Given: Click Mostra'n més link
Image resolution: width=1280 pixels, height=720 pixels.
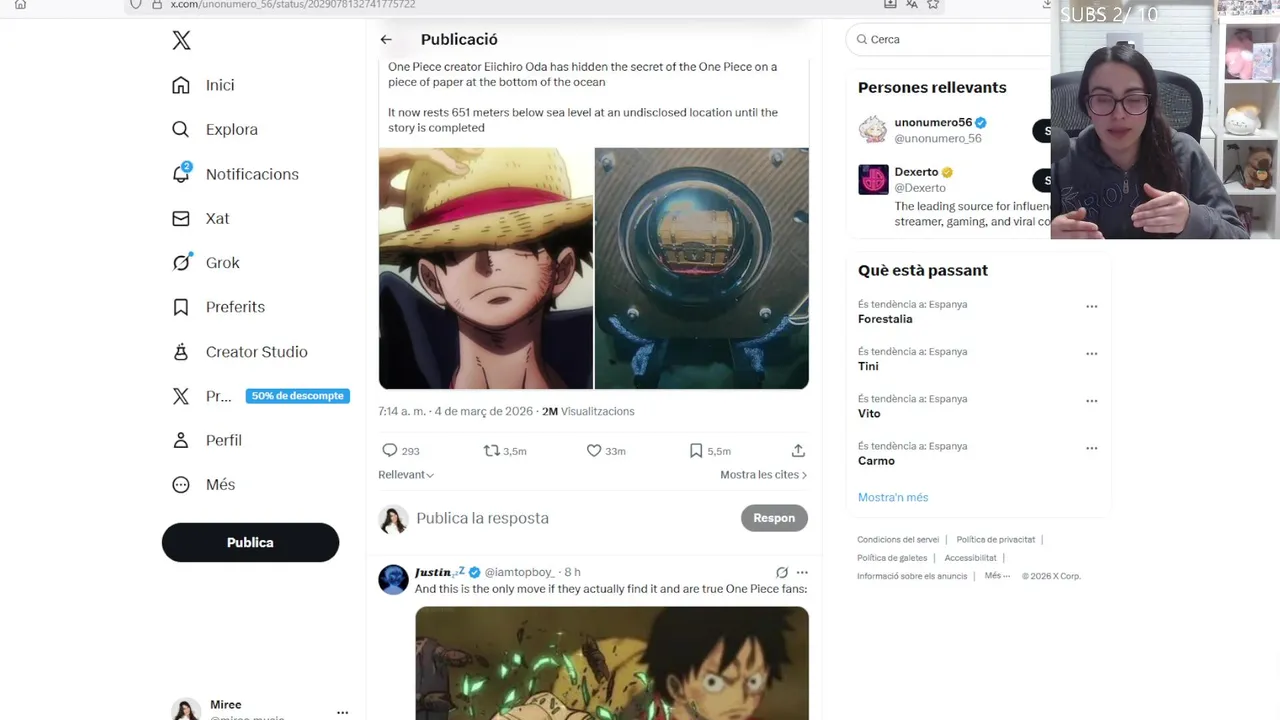Looking at the screenshot, I should [x=893, y=497].
